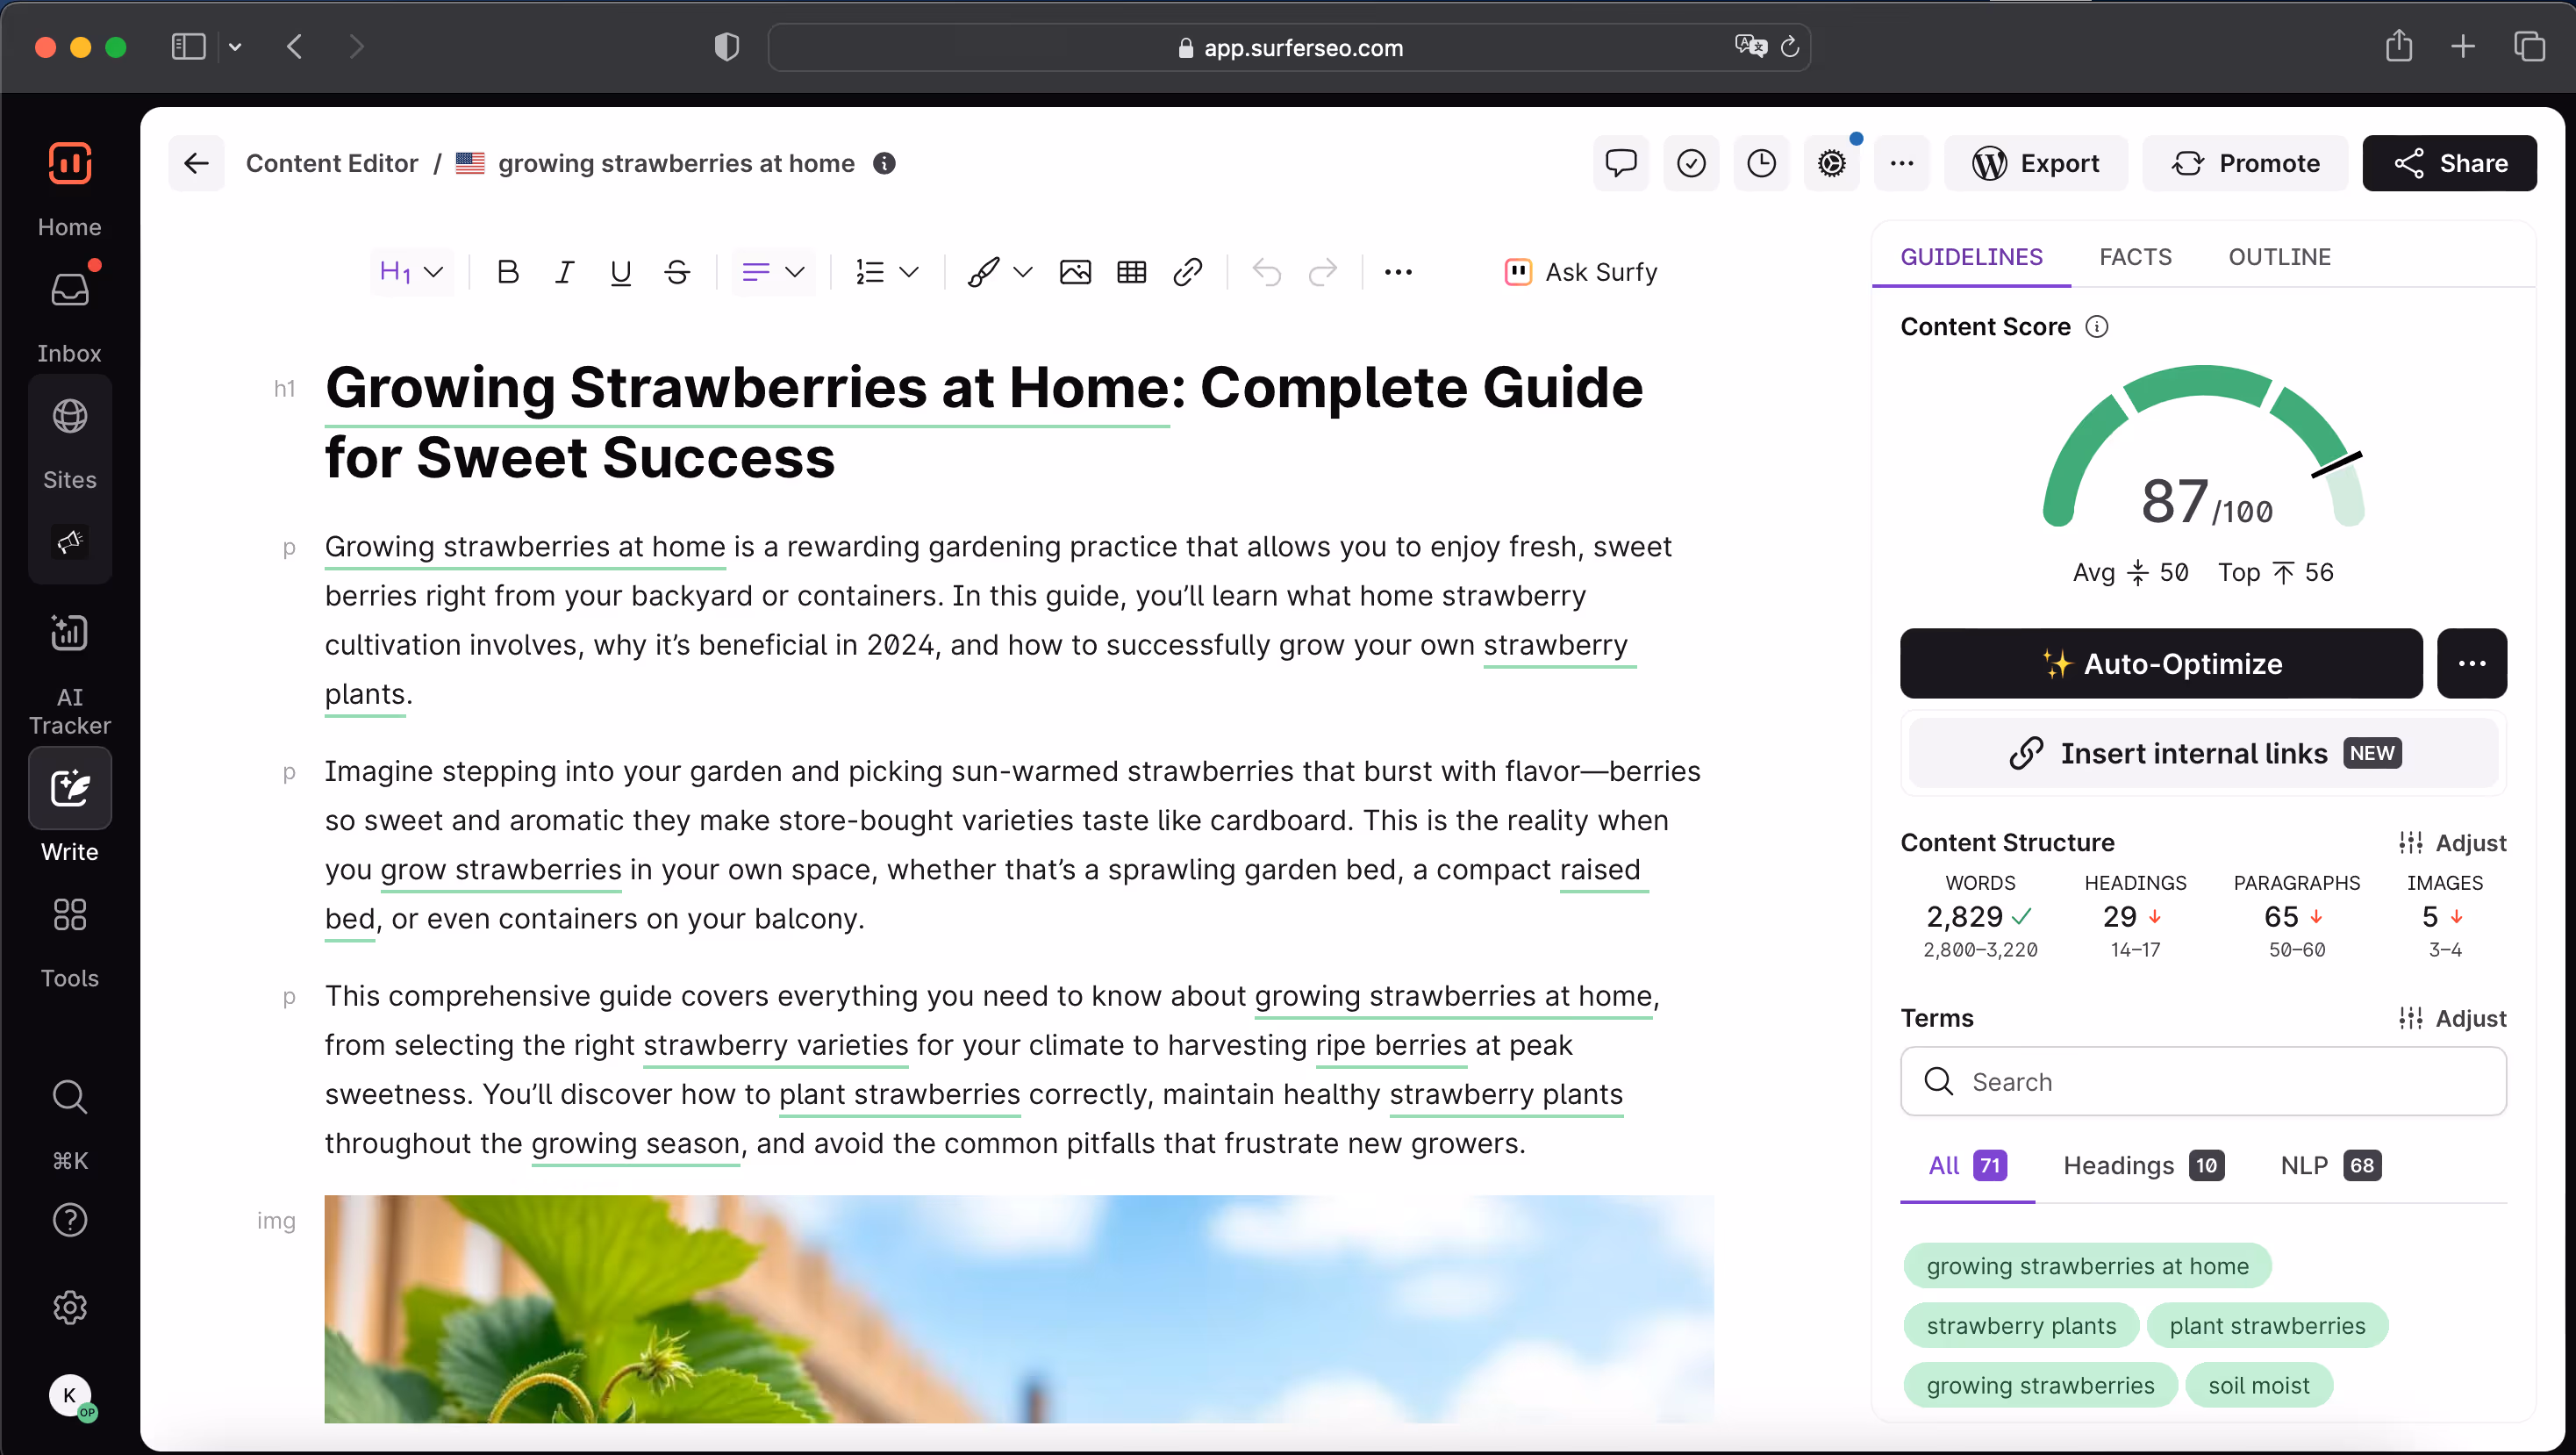
Task: Switch to the OUTLINE tab
Action: click(x=2279, y=257)
